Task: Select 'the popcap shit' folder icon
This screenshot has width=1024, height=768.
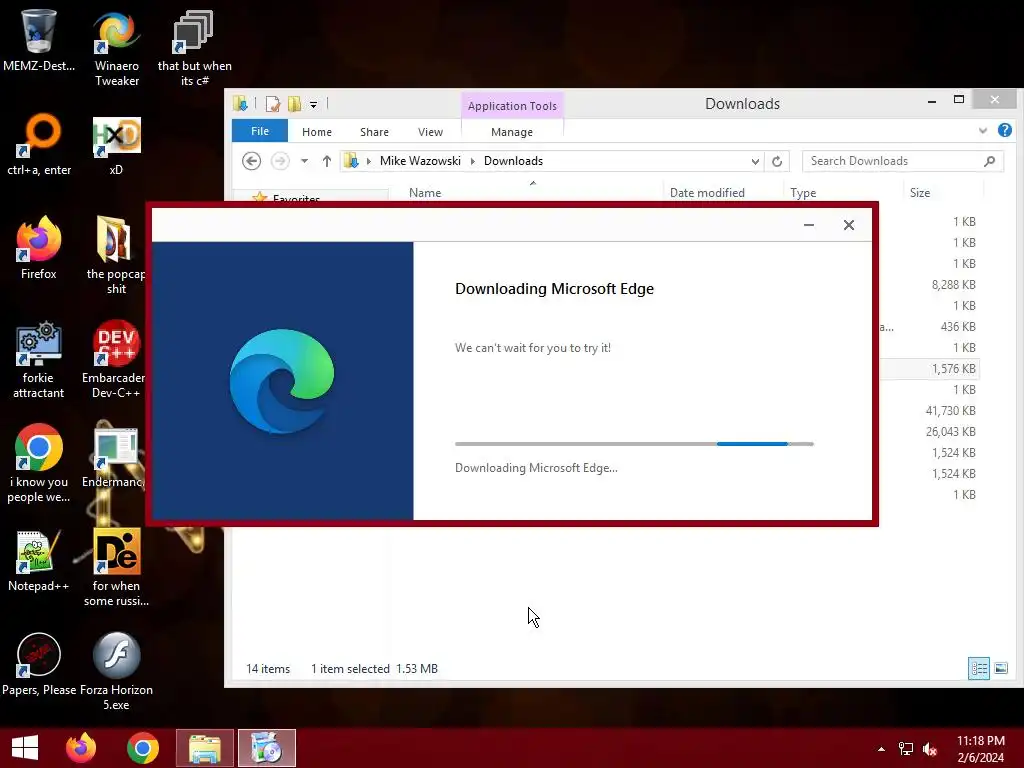Action: (116, 256)
